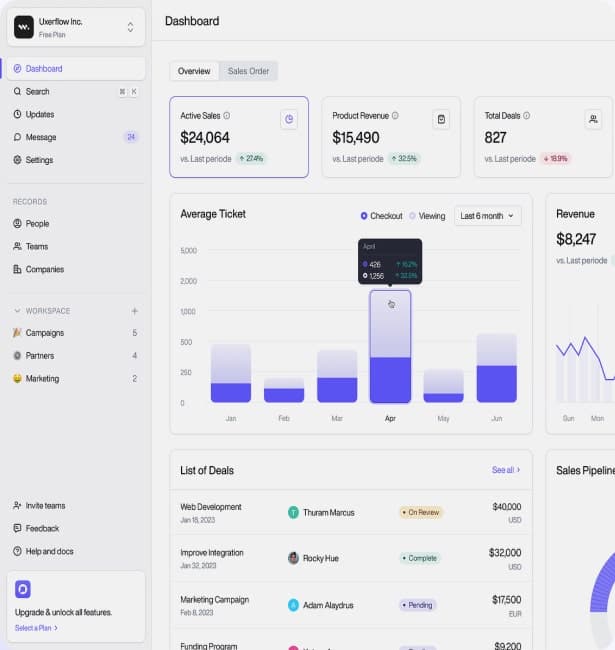The image size is (615, 650).
Task: Select the Viewing radio option
Action: (412, 216)
